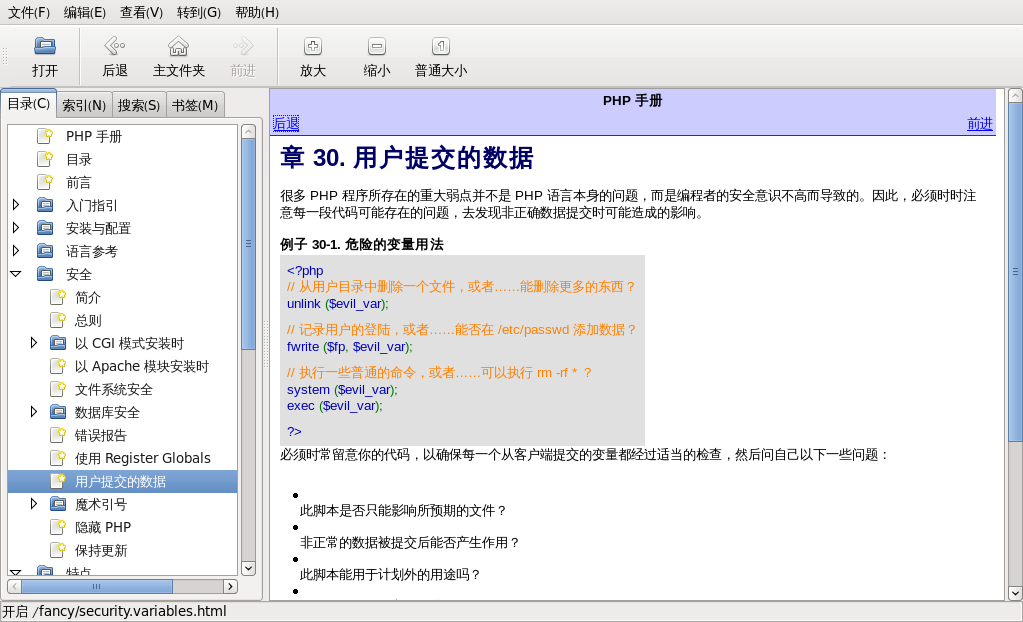Viewport: 1023px width, 622px height.
Task: Click the tree panel scroll-down arrow
Action: click(249, 568)
